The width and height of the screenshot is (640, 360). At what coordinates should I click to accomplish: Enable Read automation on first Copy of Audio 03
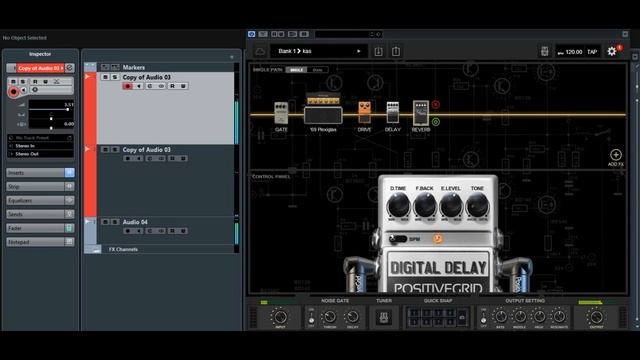pos(172,86)
